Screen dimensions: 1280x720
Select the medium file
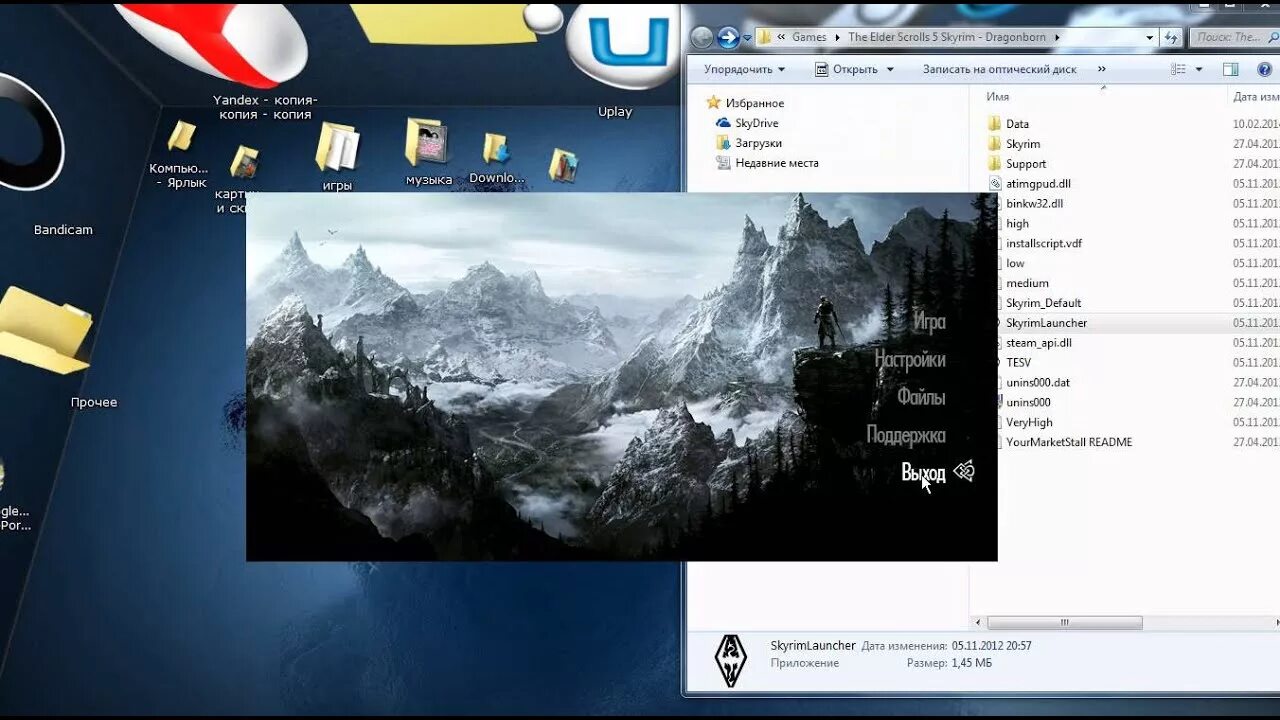1027,283
